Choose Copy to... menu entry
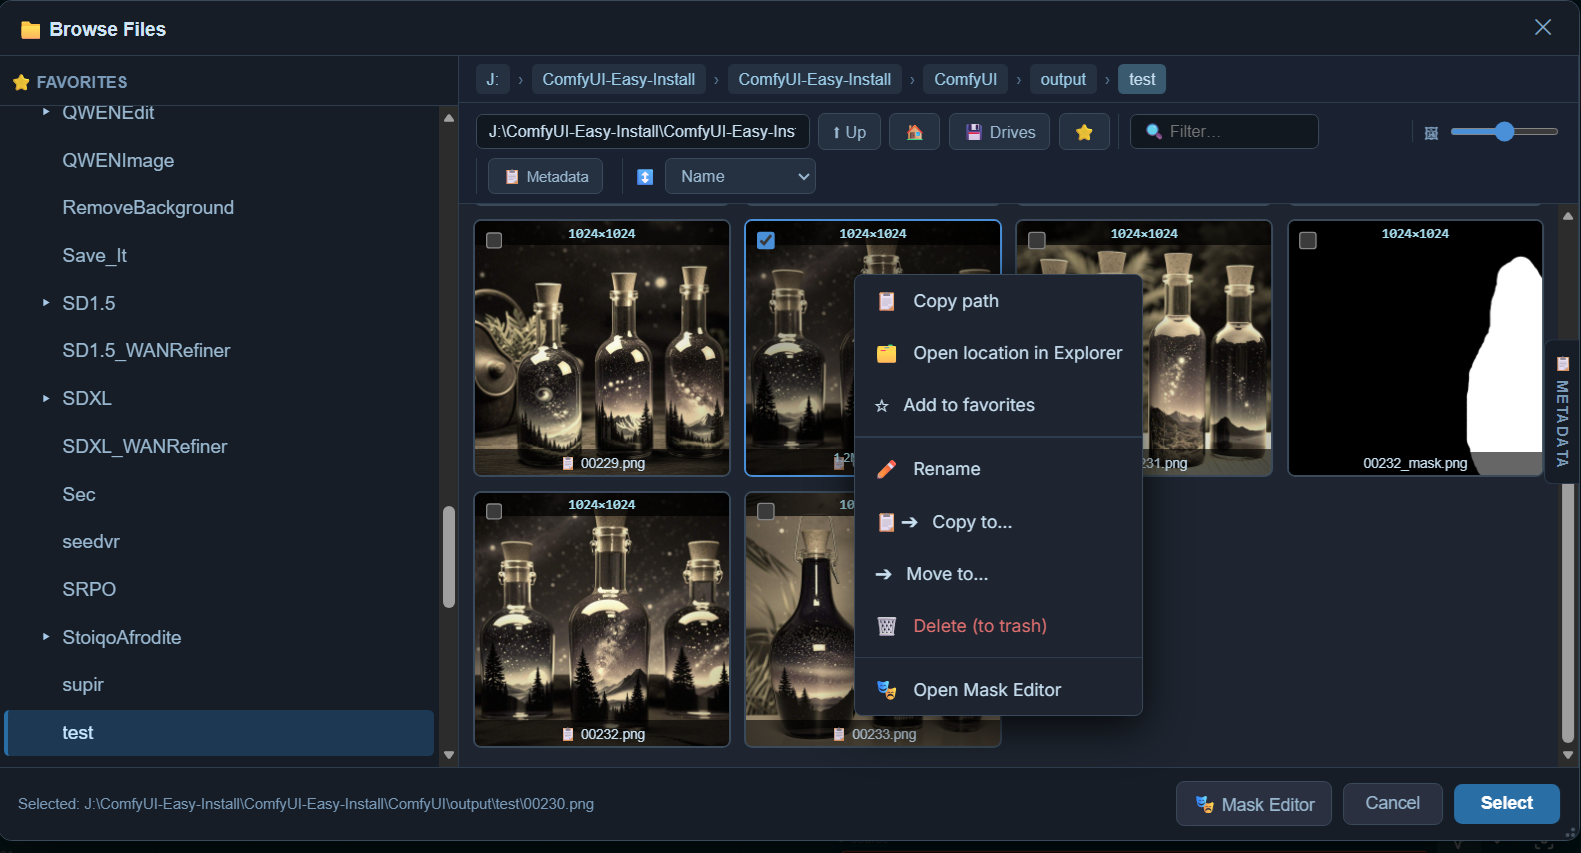 (998, 522)
